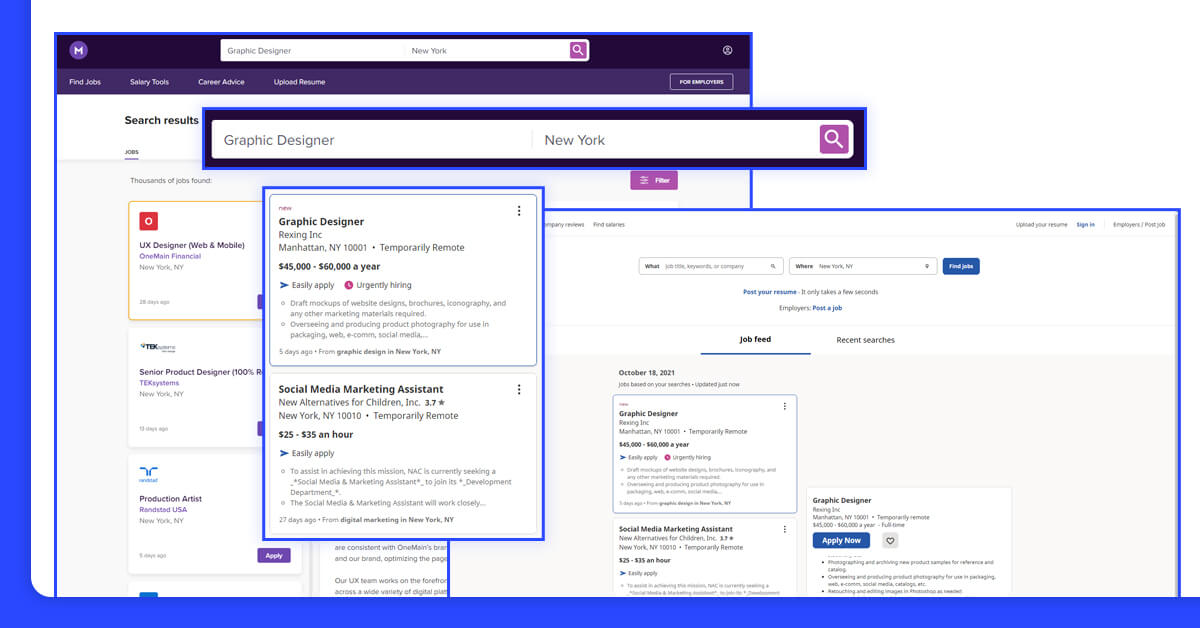Open Career Advice in Monster navigation

click(221, 82)
